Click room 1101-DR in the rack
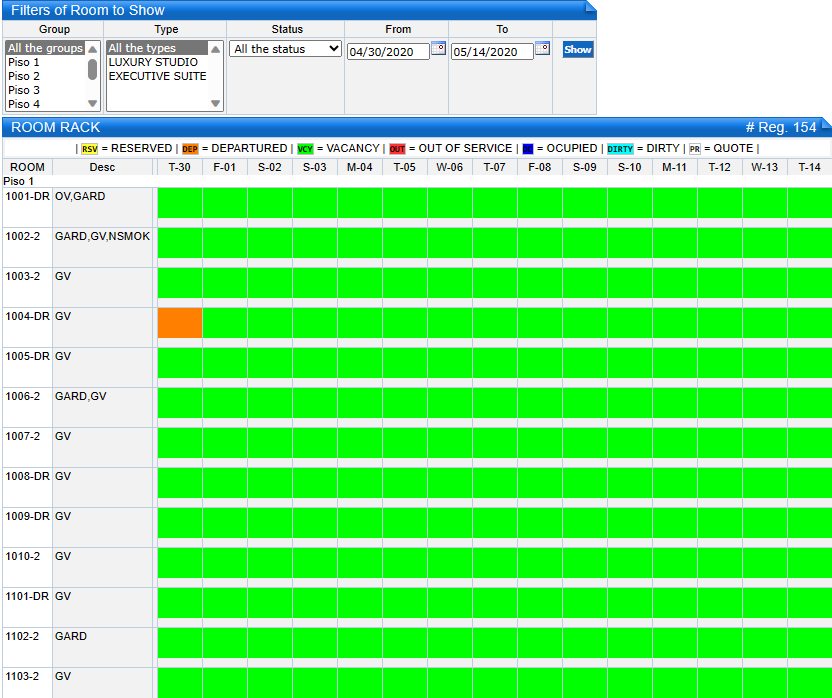The width and height of the screenshot is (832, 698). pyautogui.click(x=27, y=596)
